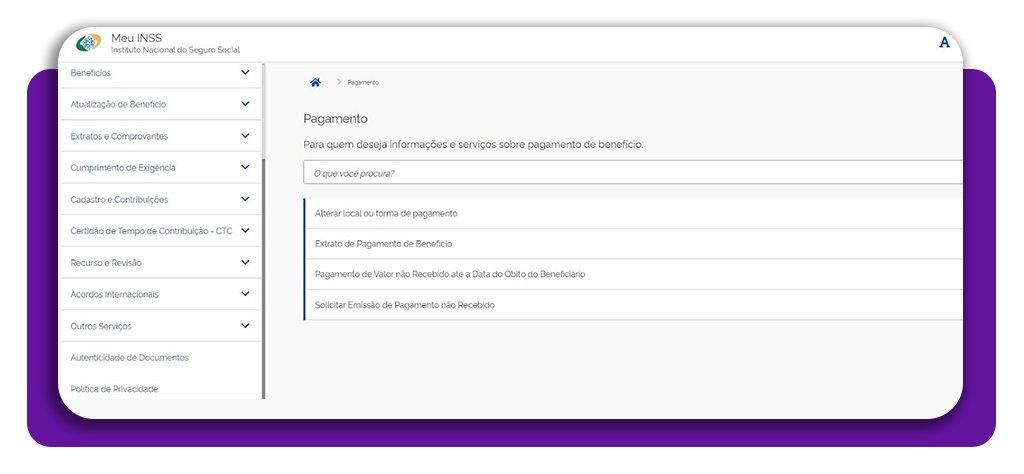Open Autenticidade de Documentos link
This screenshot has height=474, width=1024.
click(x=129, y=358)
